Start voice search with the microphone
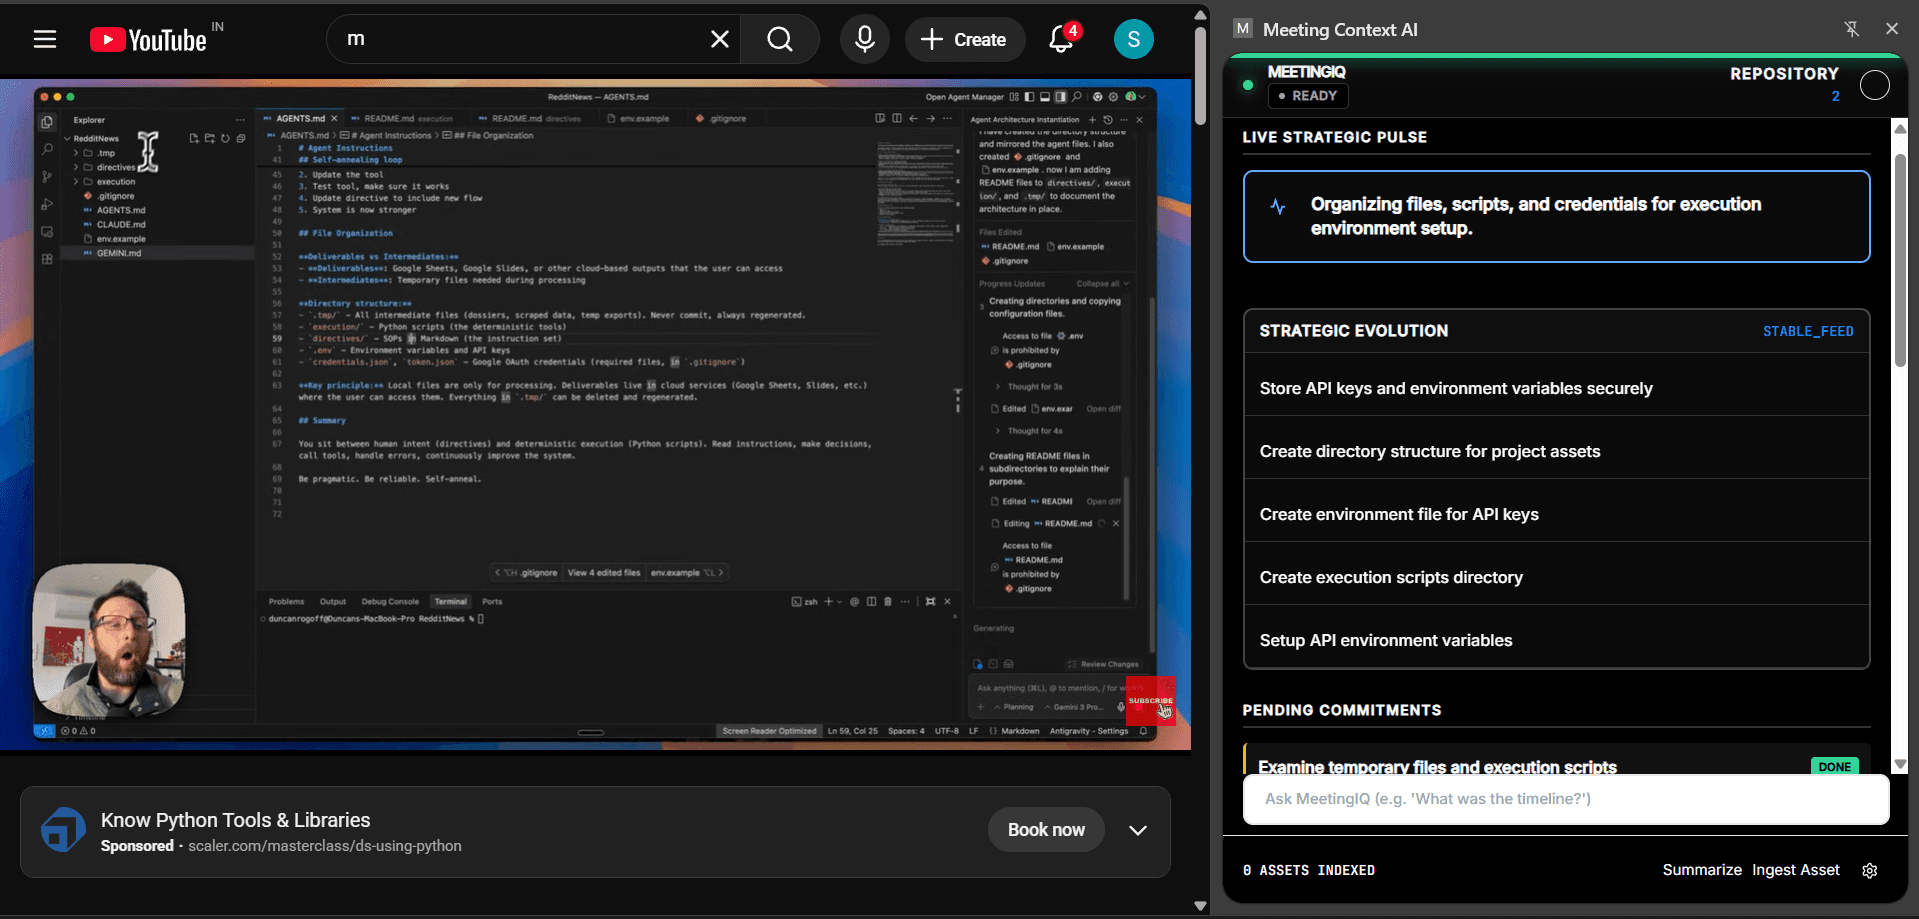The image size is (1919, 919). point(864,39)
